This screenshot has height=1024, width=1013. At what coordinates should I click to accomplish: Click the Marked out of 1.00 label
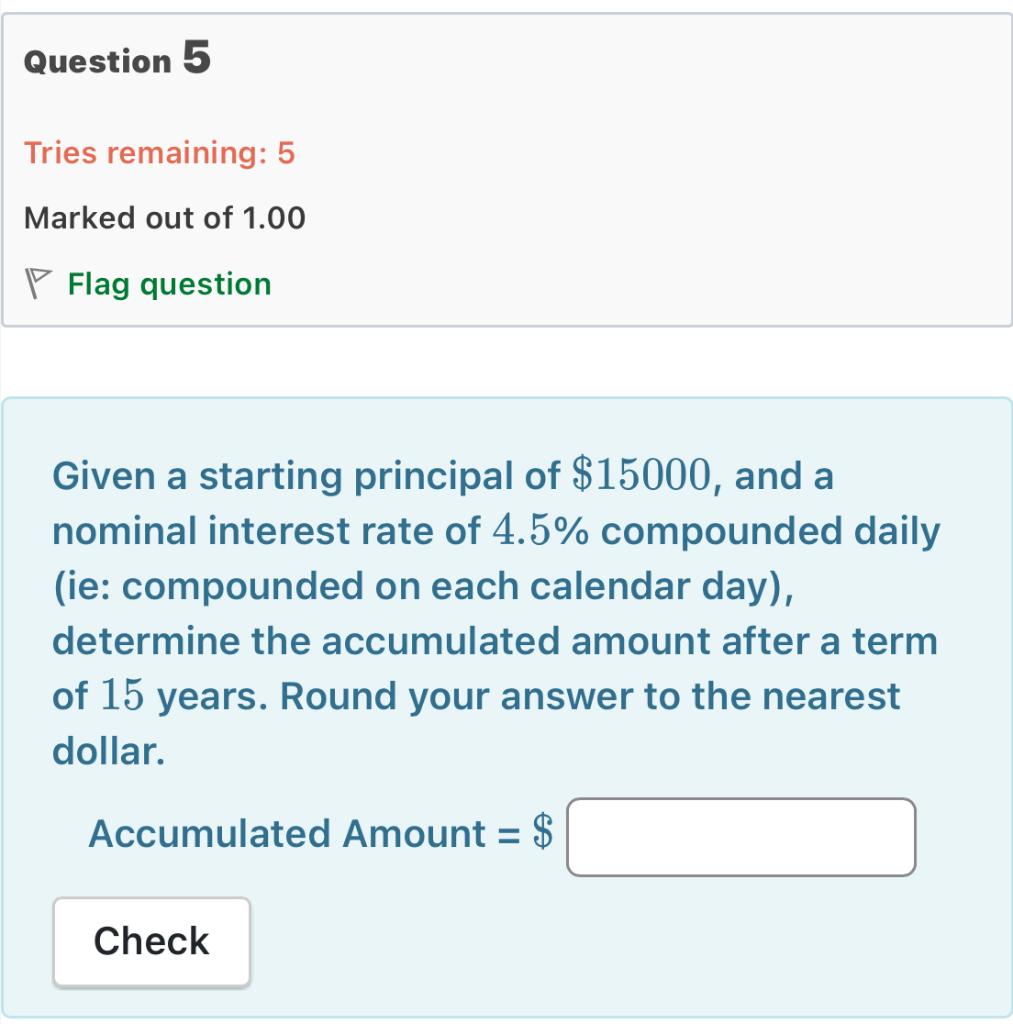coord(165,217)
